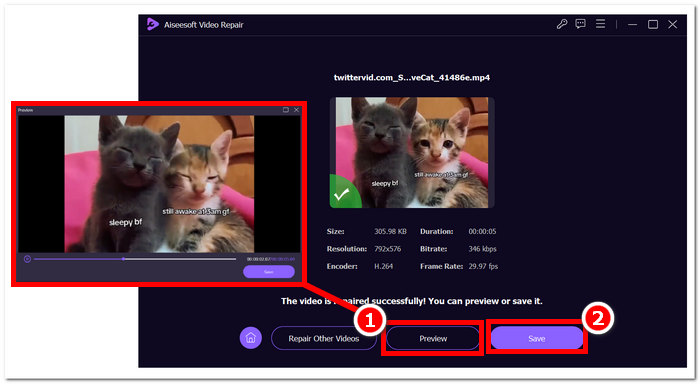Open the feedback chat icon
This screenshot has height=384, width=700.
coord(580,24)
